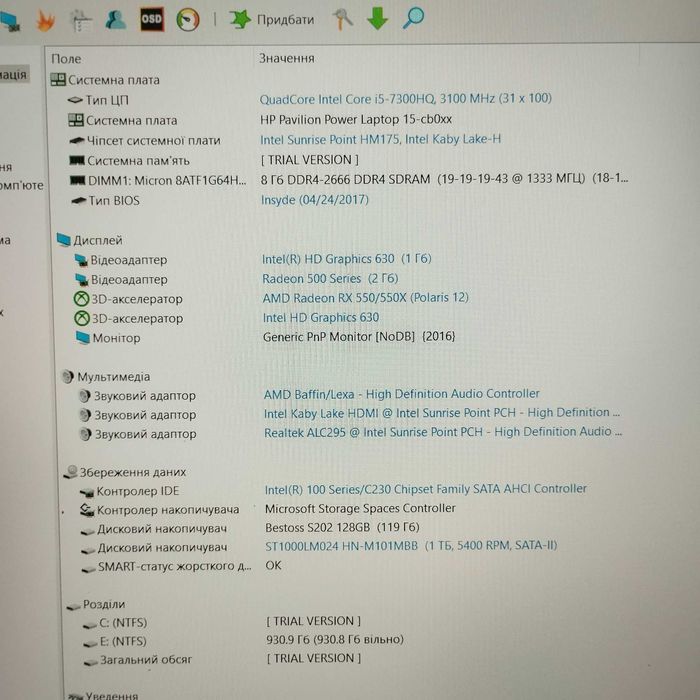Open the wrench preferences toolbar icon
The height and width of the screenshot is (700, 700).
(342, 20)
